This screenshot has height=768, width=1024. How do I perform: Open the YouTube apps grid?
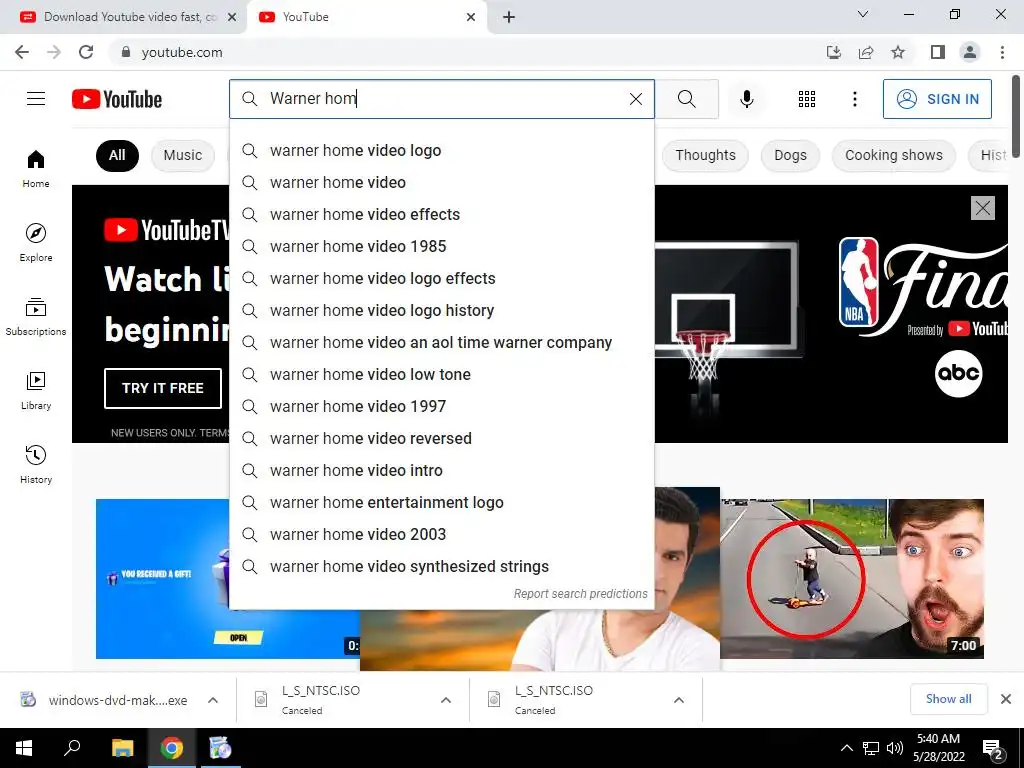click(807, 99)
